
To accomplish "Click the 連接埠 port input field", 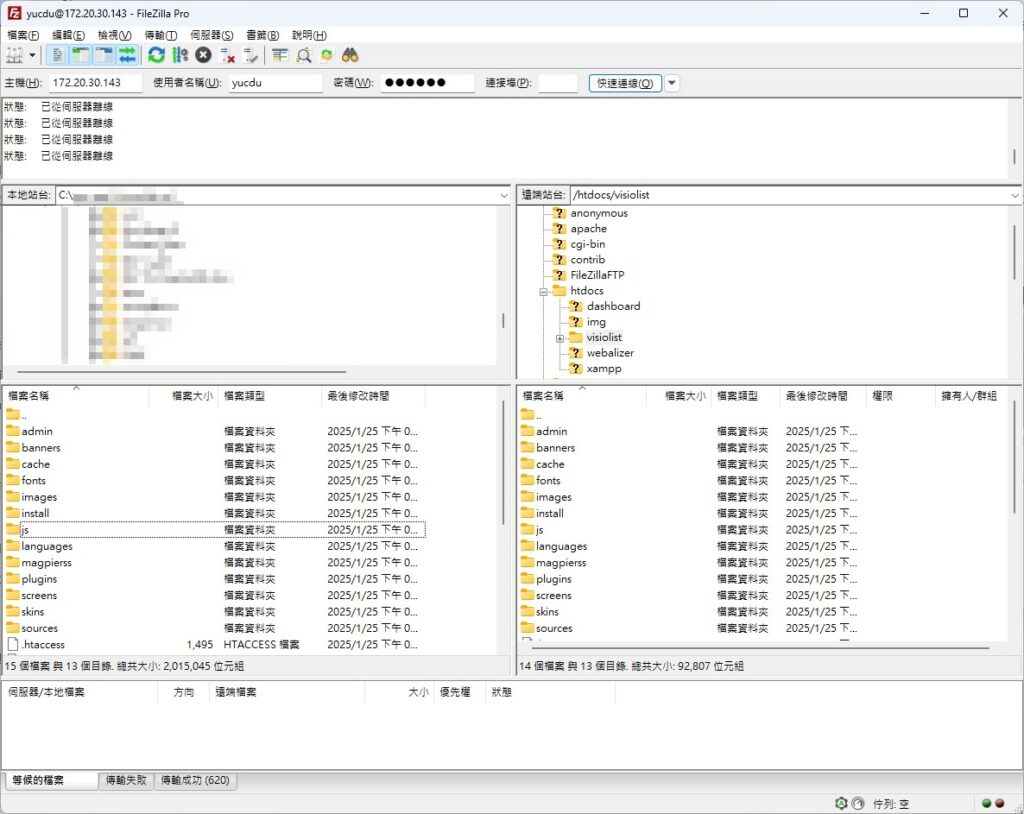I will 557,83.
